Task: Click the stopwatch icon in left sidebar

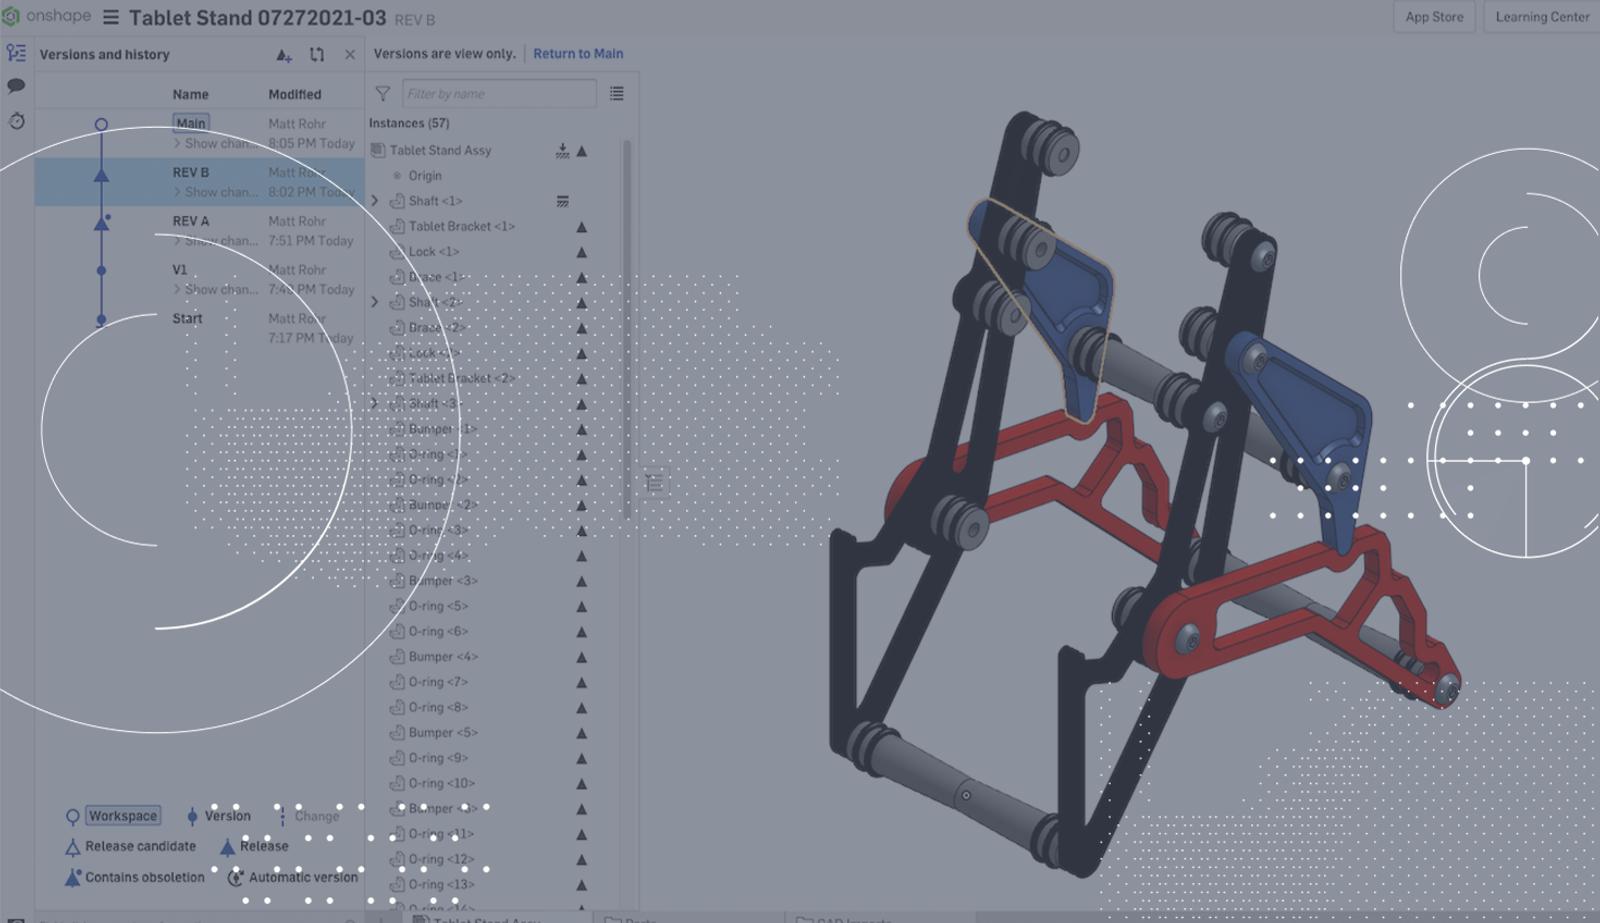Action: tap(16, 121)
